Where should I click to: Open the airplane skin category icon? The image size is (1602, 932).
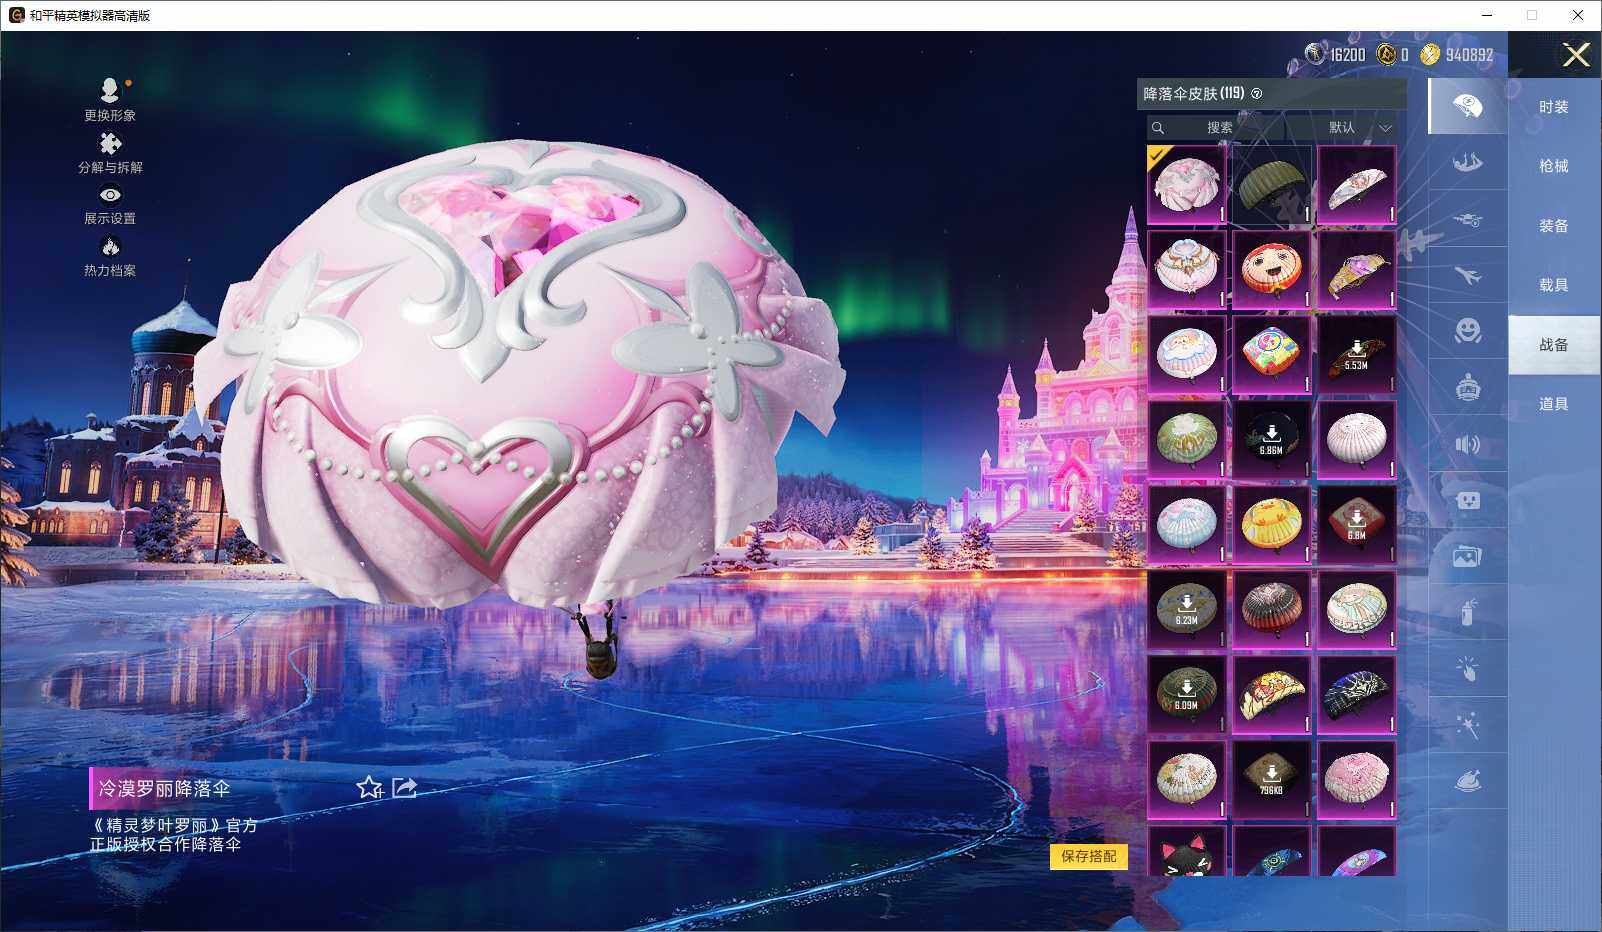coord(1467,275)
